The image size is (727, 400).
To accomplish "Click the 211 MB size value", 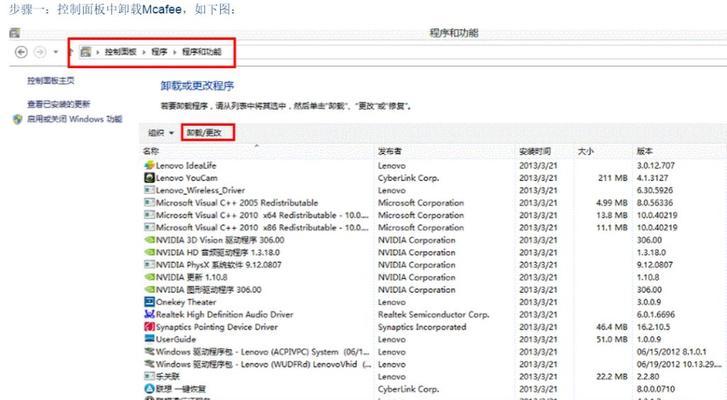I will tap(612, 178).
